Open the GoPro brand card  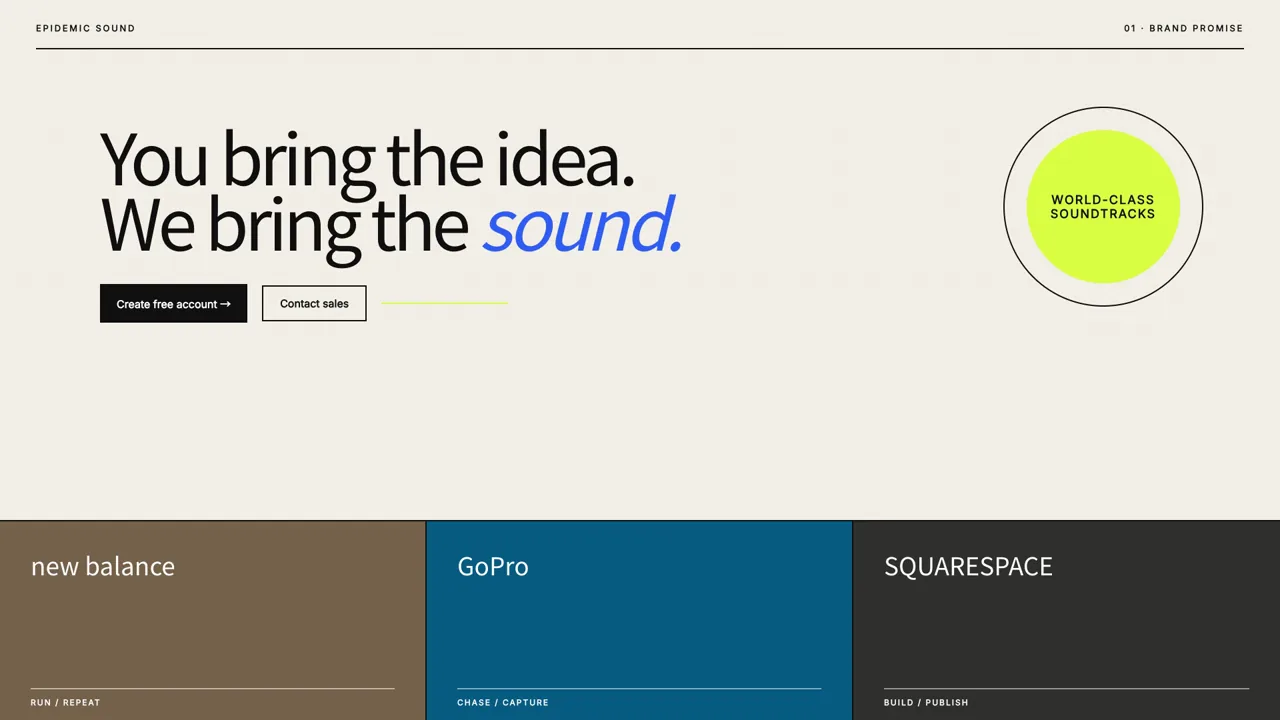(639, 620)
